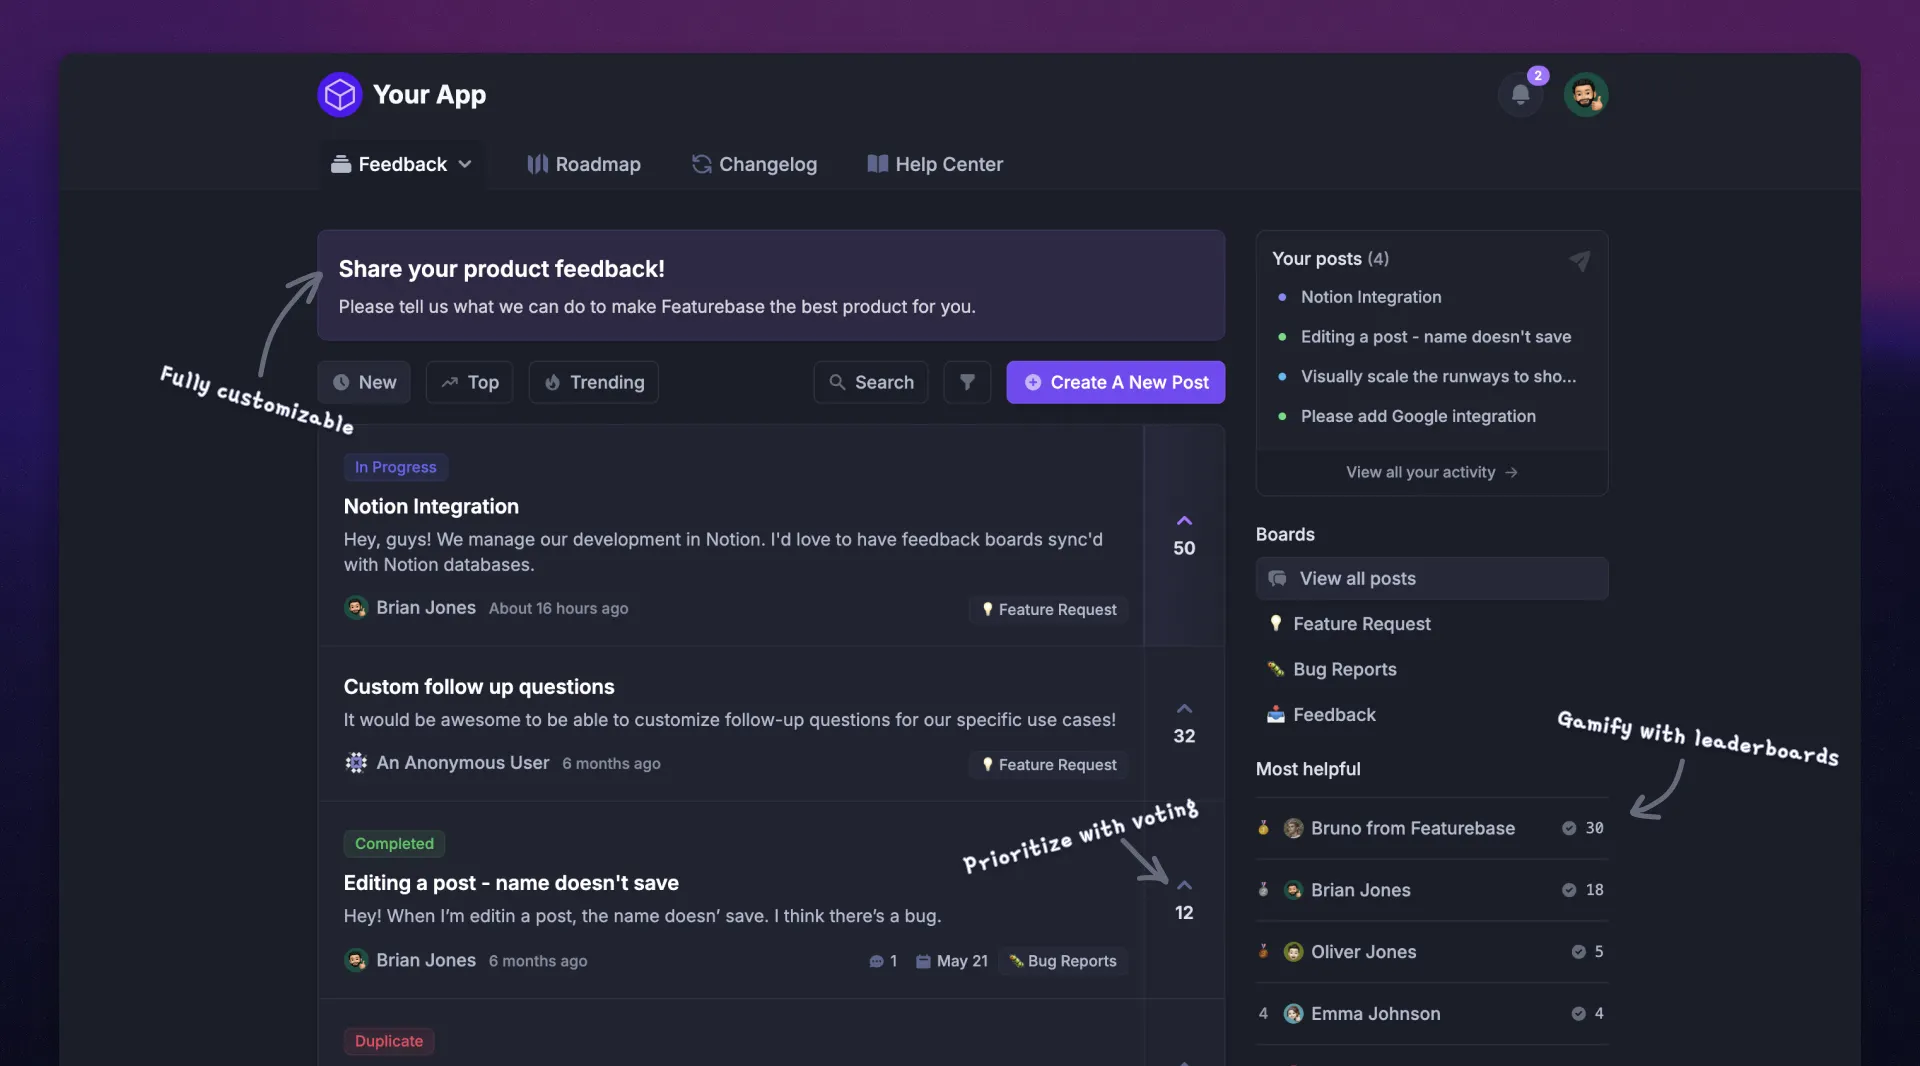Sort posts by New

pos(364,382)
